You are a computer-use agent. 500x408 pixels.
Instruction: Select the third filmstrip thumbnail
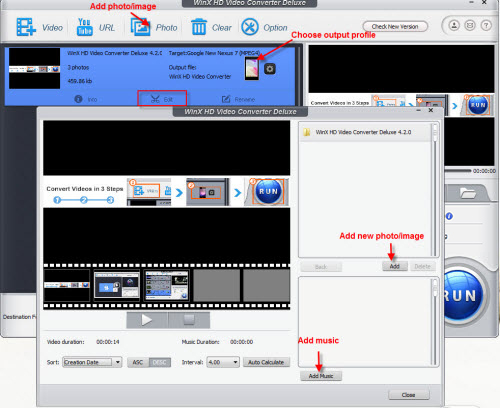click(167, 285)
